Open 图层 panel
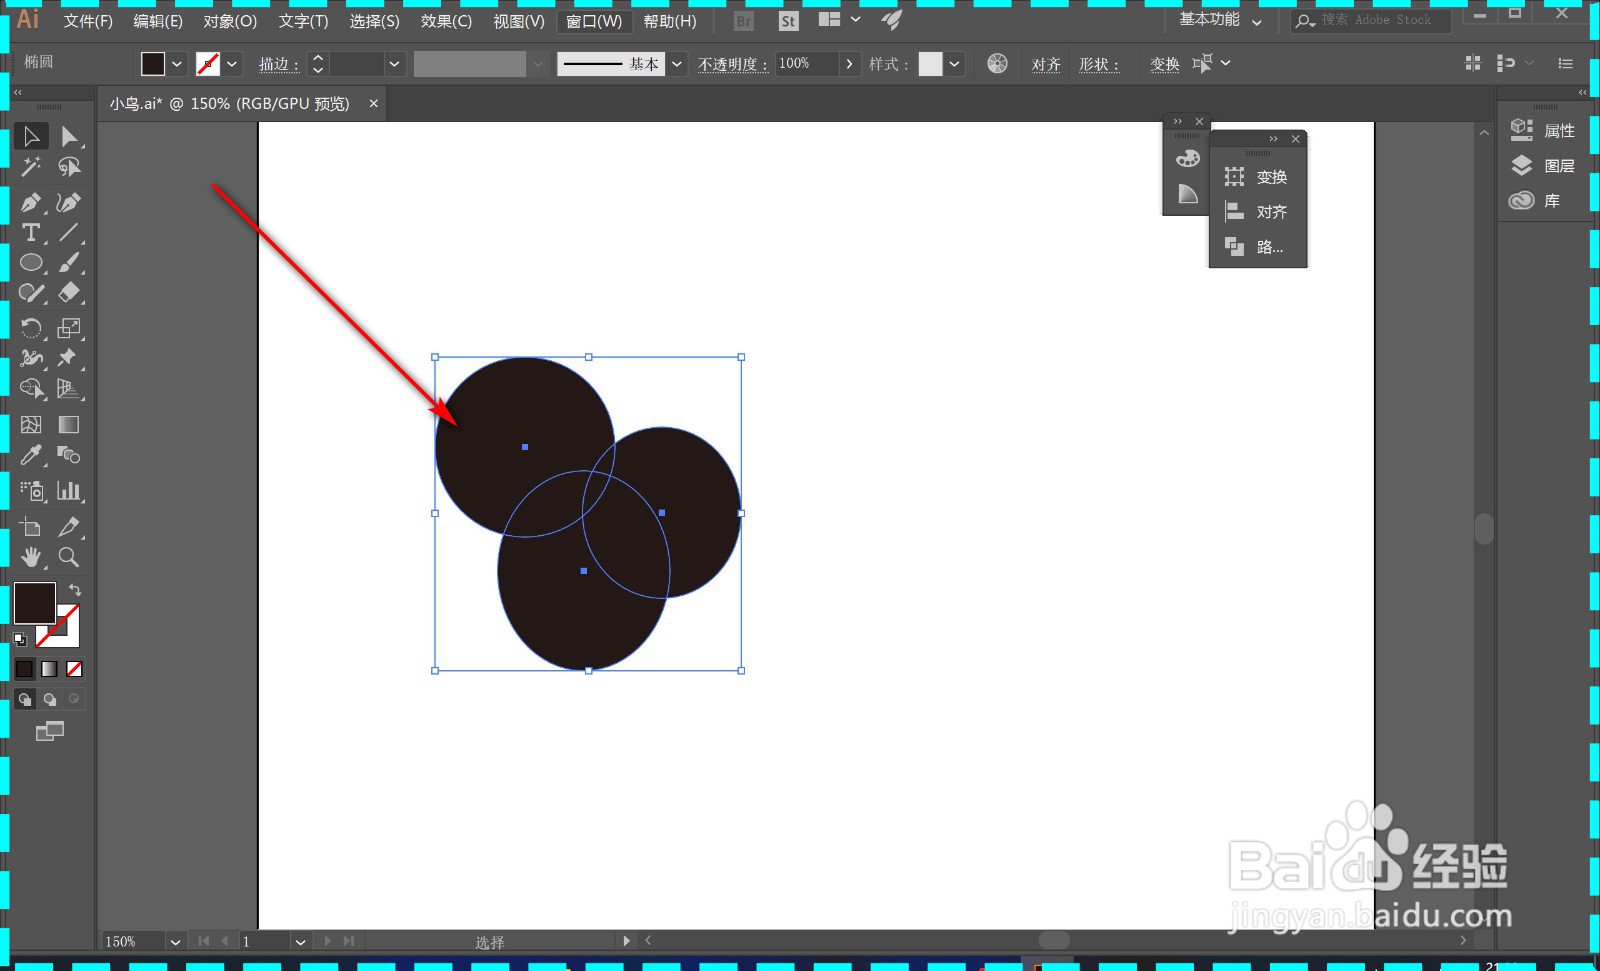Screen dimensions: 1600x971 (1545, 166)
